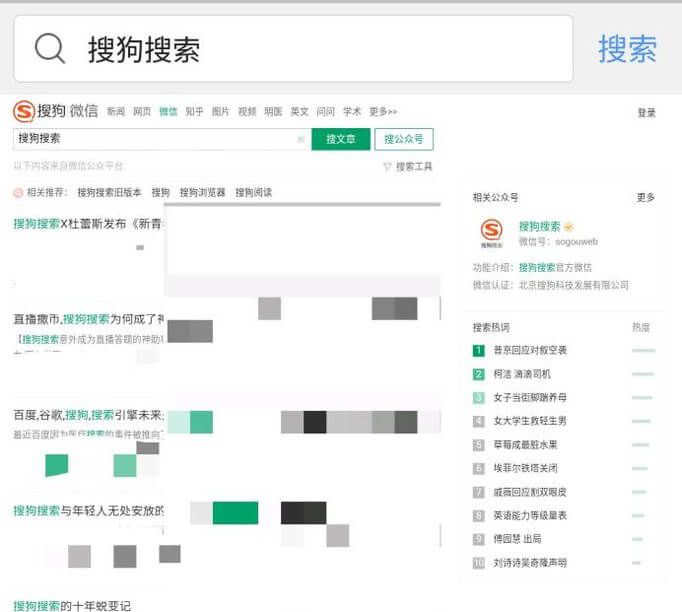Click 北京搜狗科技发展有限公司 certification text

[x=574, y=285]
